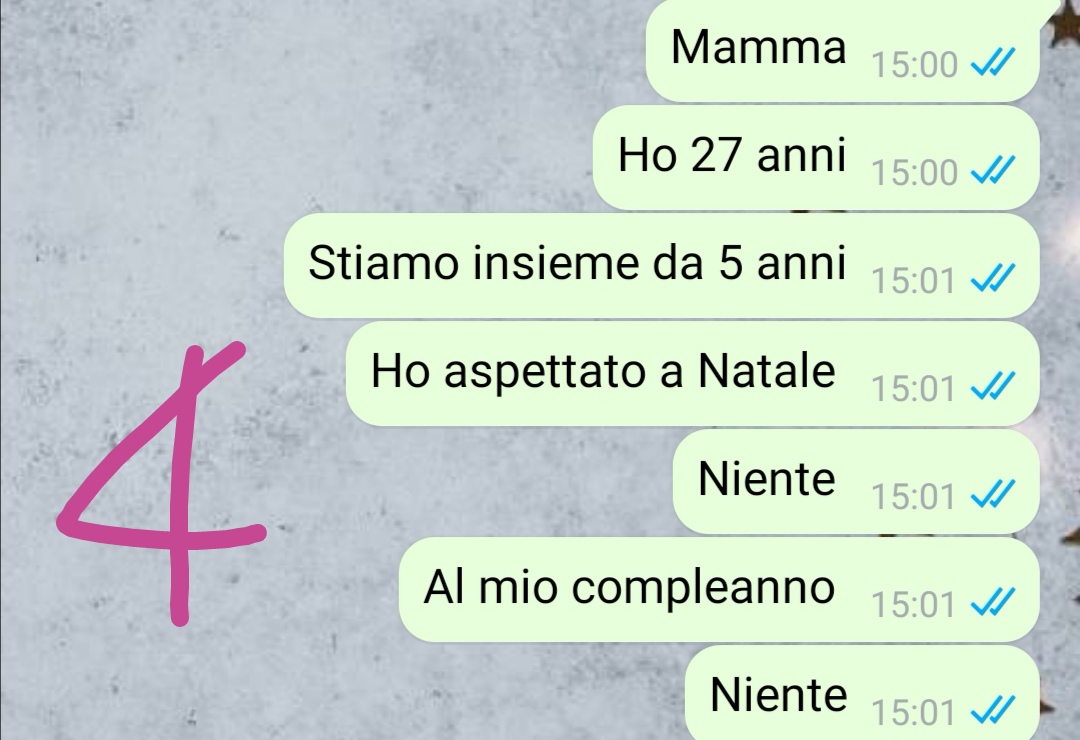Click double ticks on 'Al mio compleanno'
Screen dimensions: 1080x740
993,604
